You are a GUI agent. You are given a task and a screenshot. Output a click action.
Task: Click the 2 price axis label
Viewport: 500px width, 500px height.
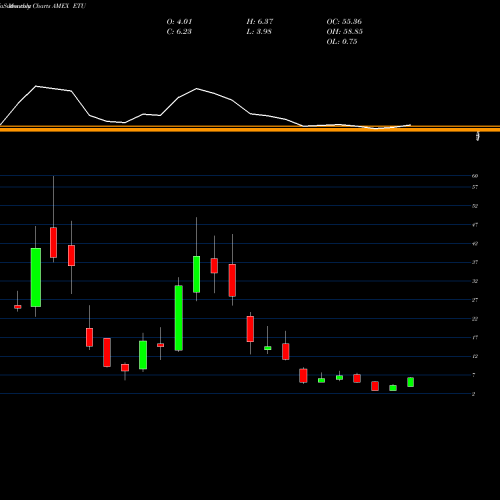(474, 394)
